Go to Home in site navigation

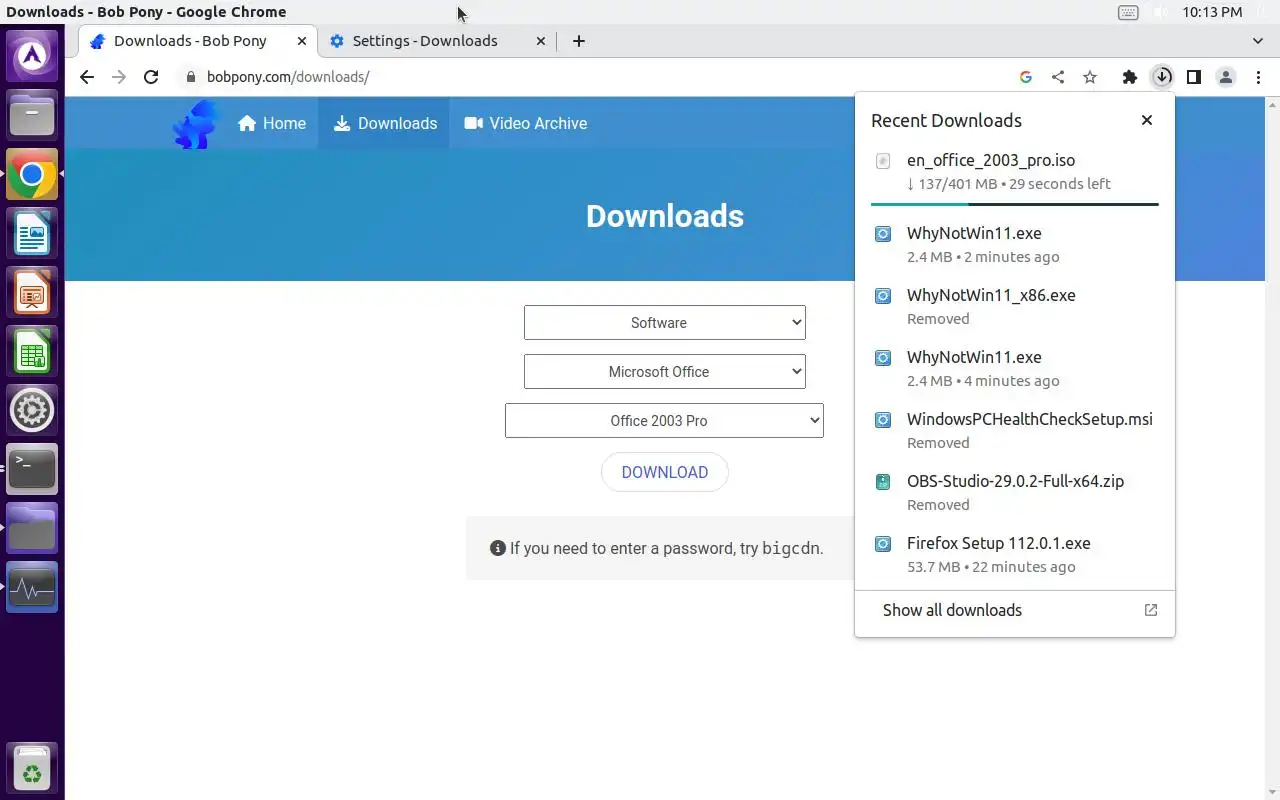point(272,124)
